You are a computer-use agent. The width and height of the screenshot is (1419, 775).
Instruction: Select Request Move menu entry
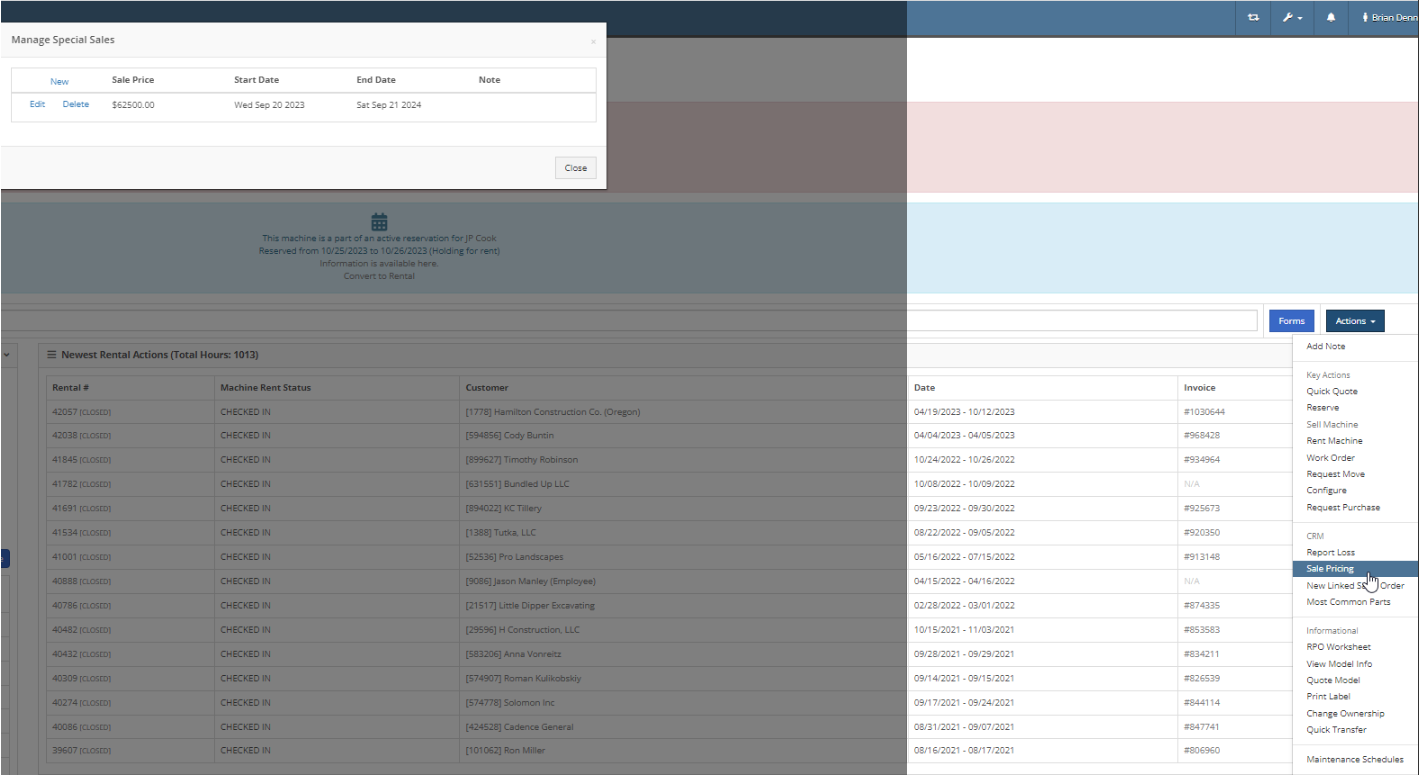(1335, 474)
